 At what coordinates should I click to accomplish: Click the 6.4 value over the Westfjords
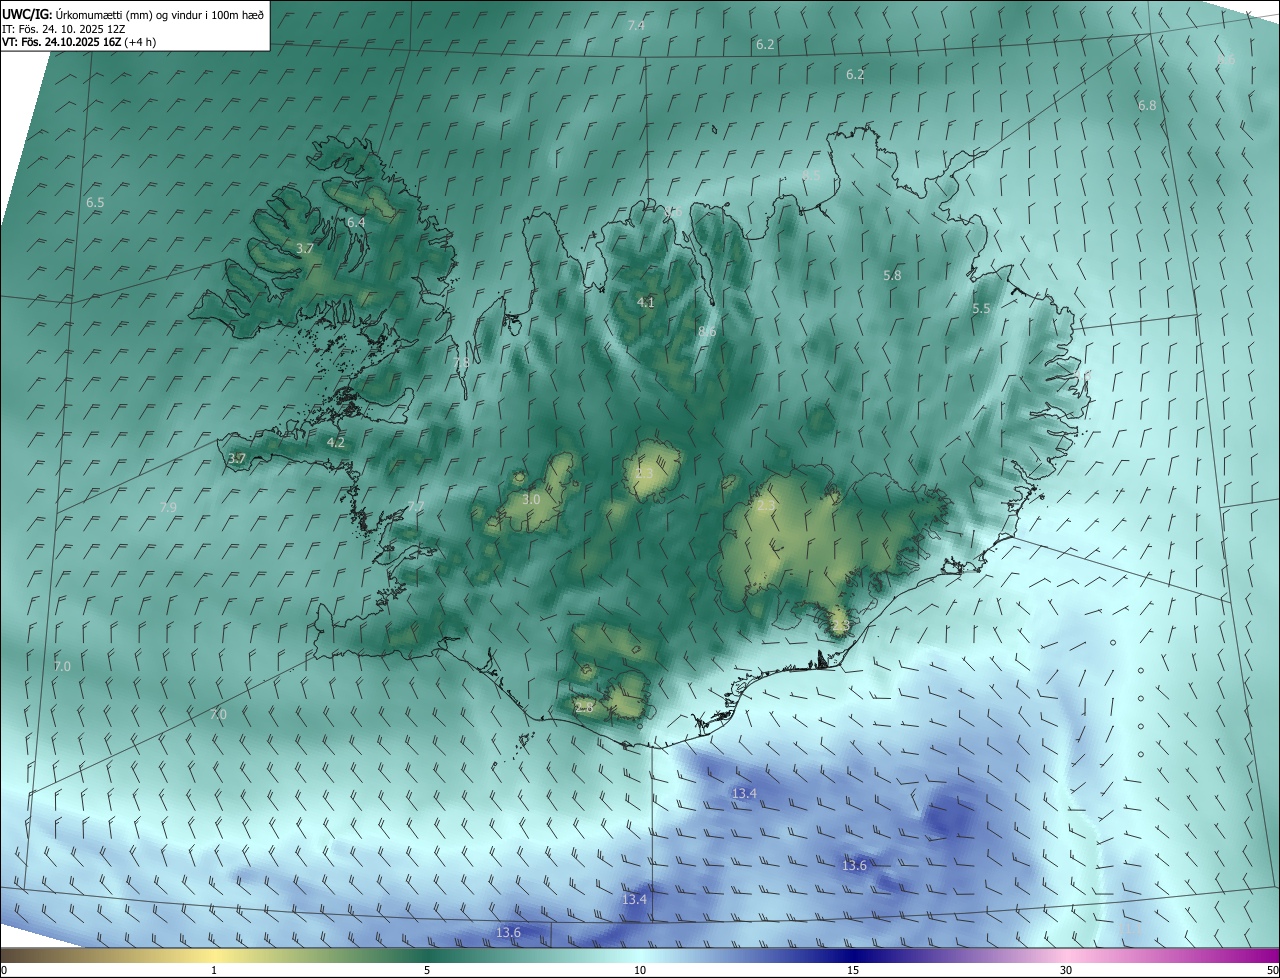click(x=356, y=222)
